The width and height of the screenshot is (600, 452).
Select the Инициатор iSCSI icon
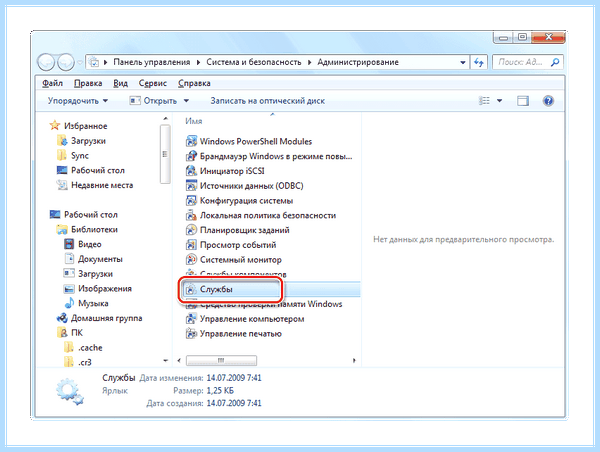click(x=191, y=171)
